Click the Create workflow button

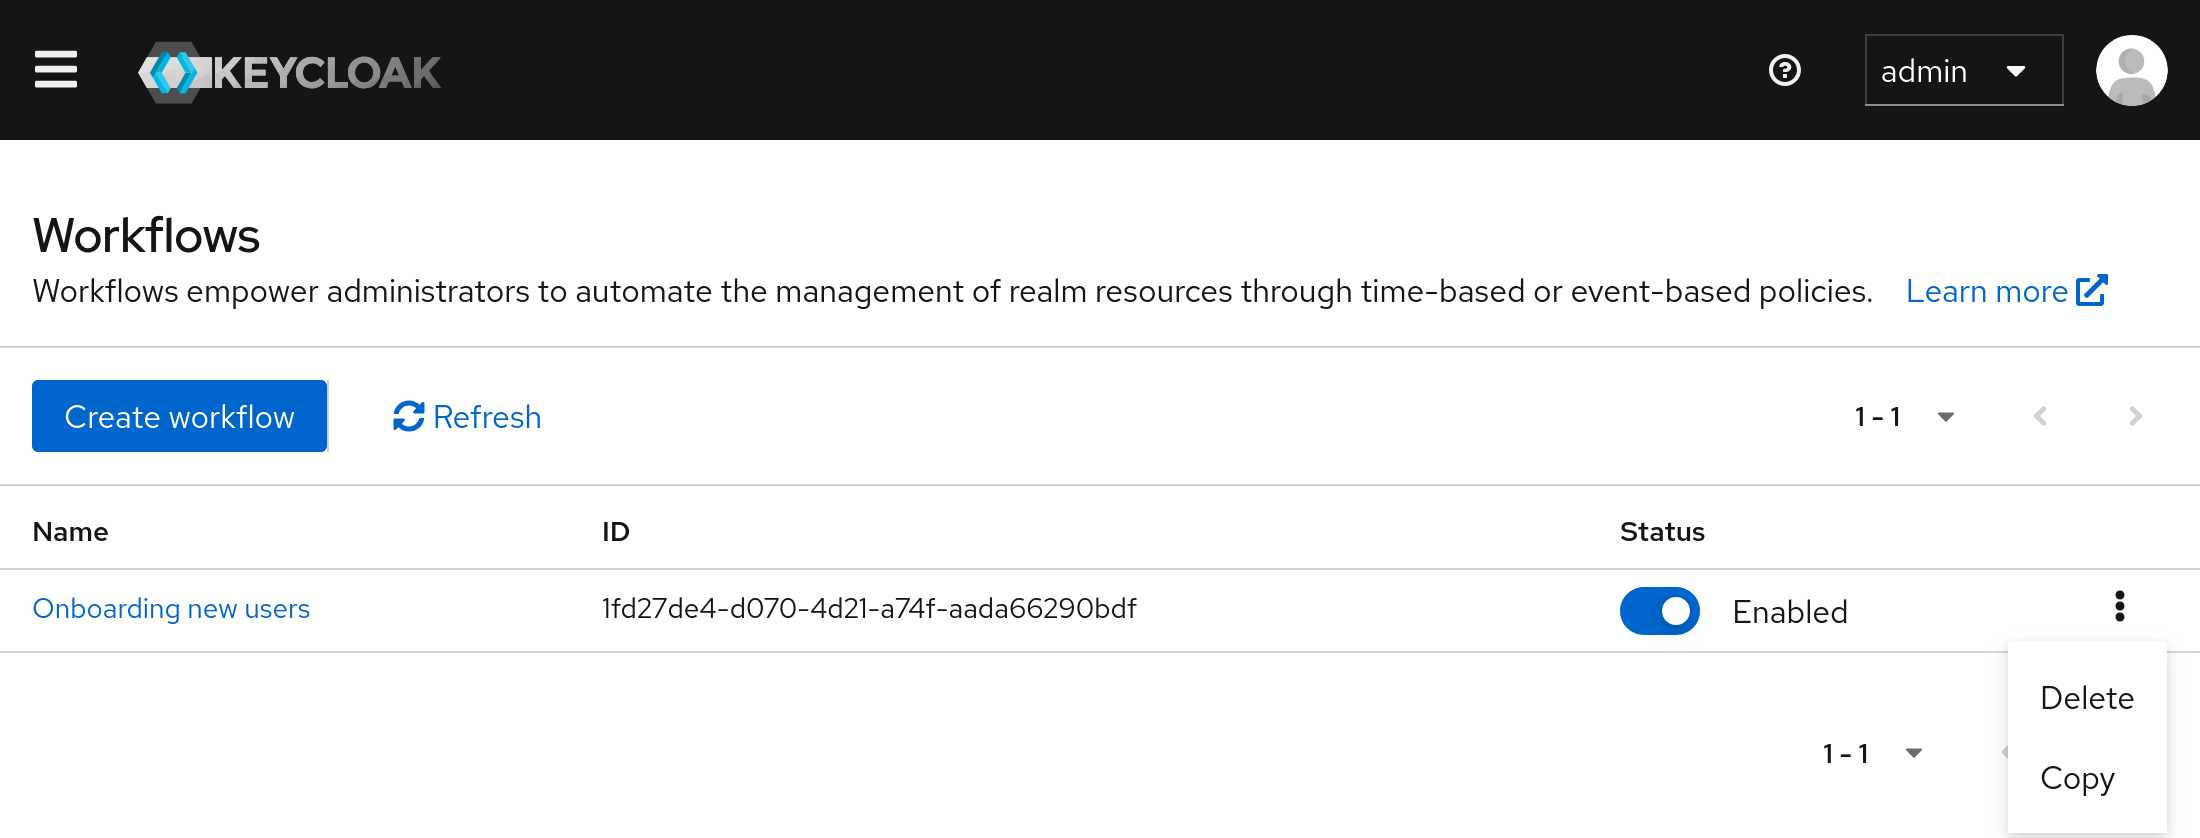click(x=179, y=416)
